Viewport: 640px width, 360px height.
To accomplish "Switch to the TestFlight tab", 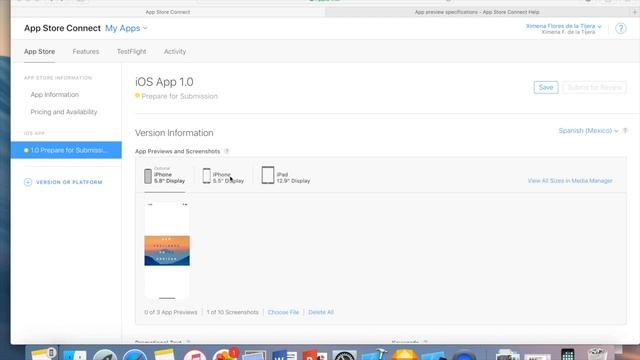I will point(131,51).
